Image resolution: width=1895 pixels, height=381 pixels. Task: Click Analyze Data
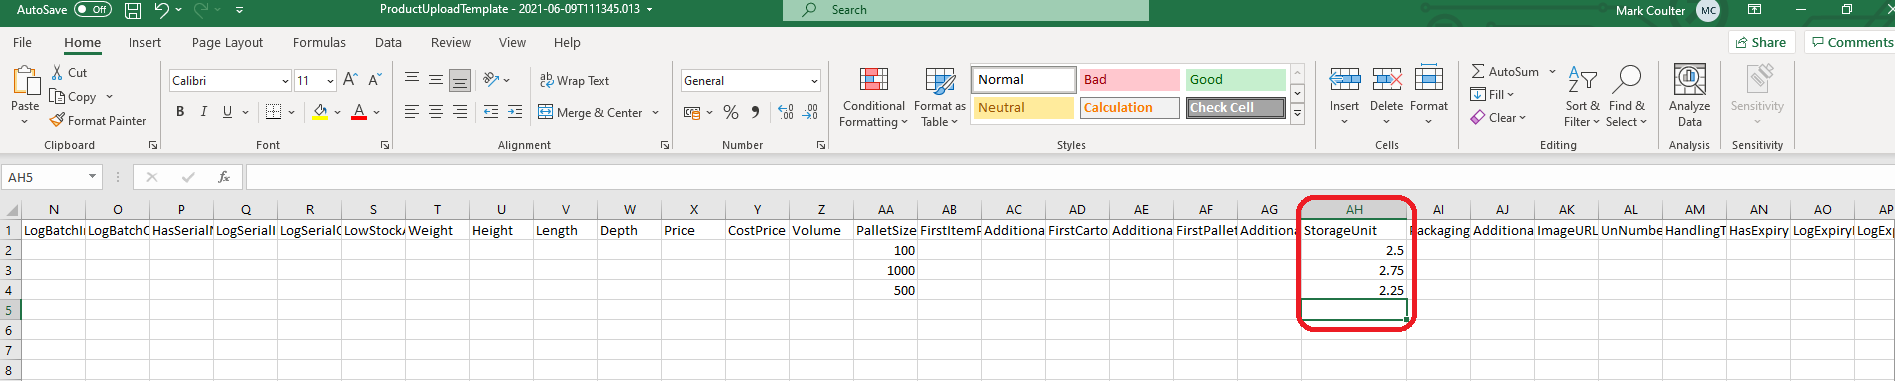(1689, 96)
